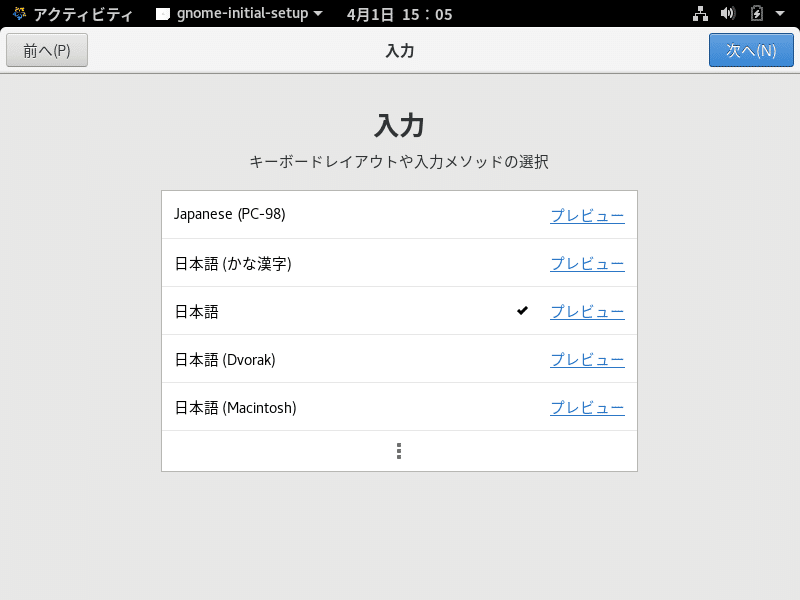800x600 pixels.
Task: Preview the 日本語 (Dvorak) layout
Action: [x=587, y=359]
